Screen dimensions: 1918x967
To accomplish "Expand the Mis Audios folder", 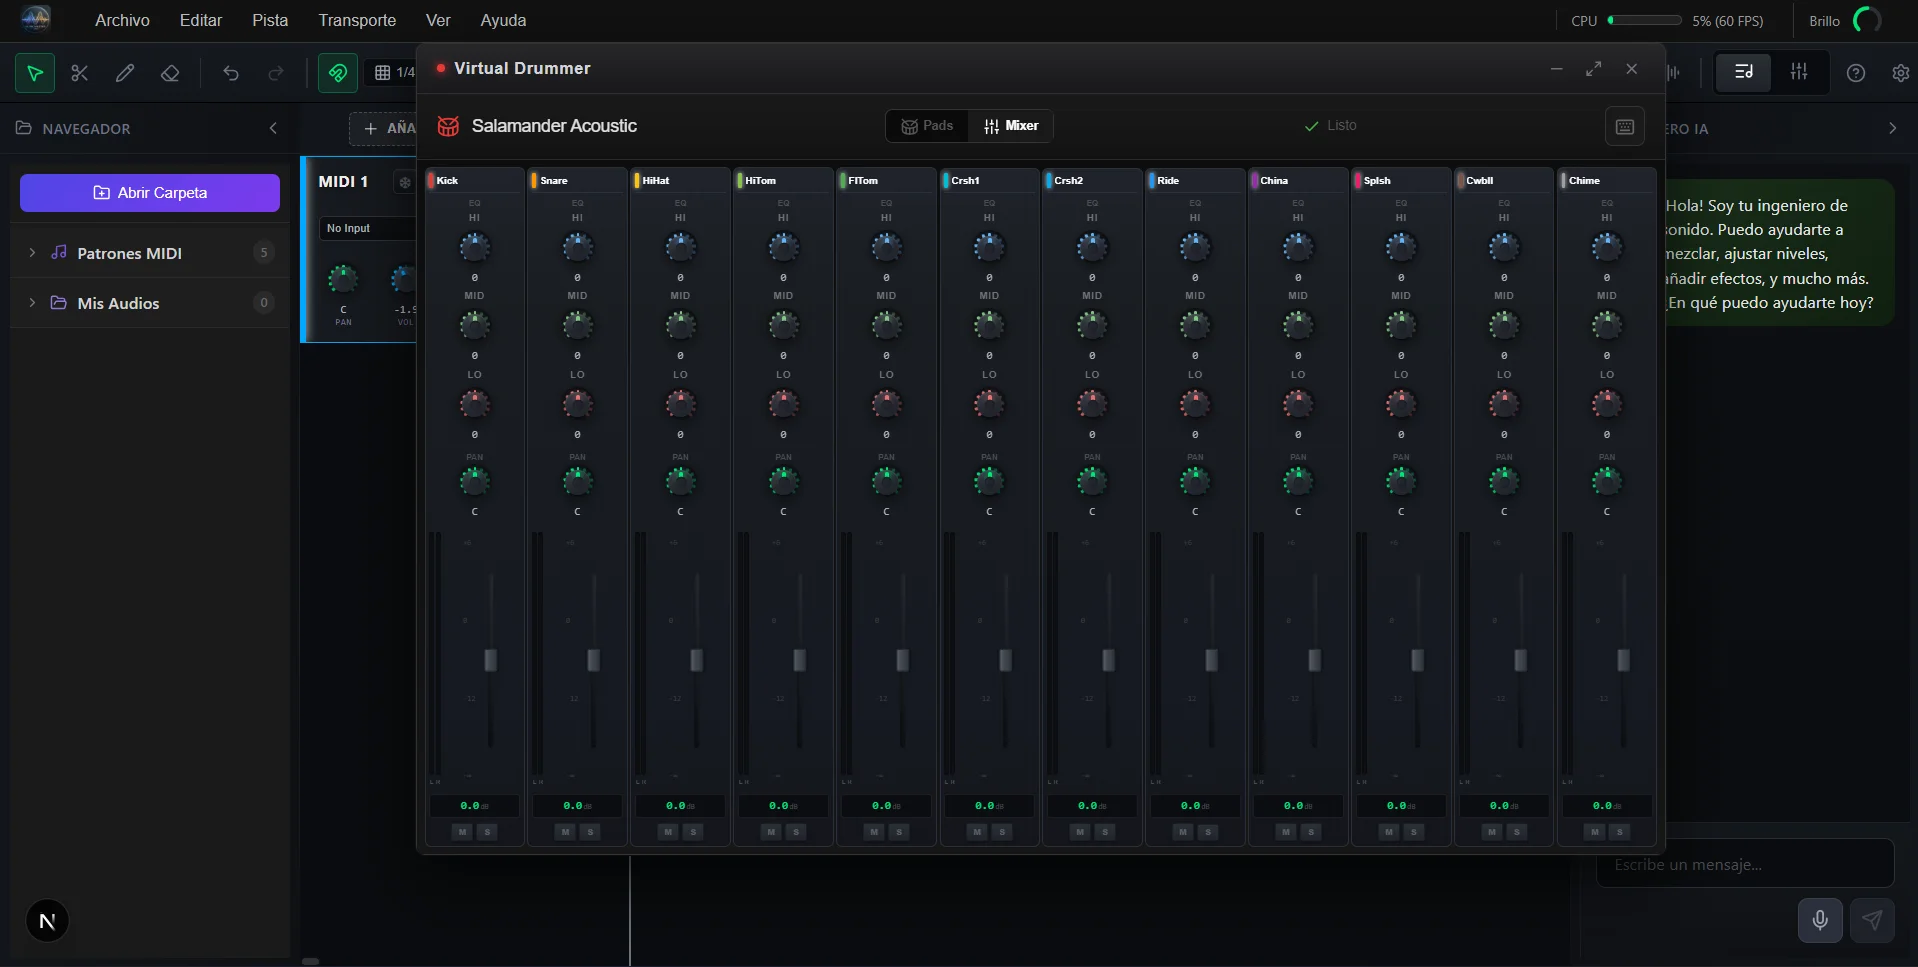I will pyautogui.click(x=32, y=303).
